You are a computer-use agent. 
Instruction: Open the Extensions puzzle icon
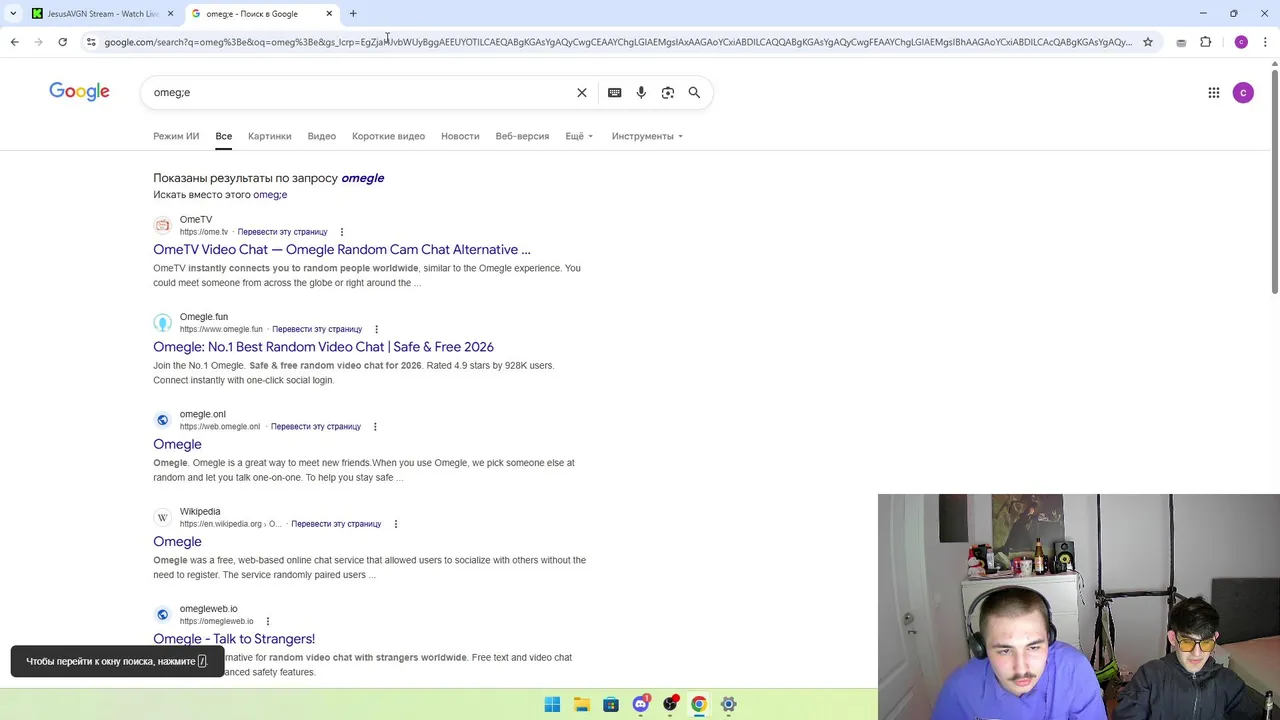coord(1206,42)
